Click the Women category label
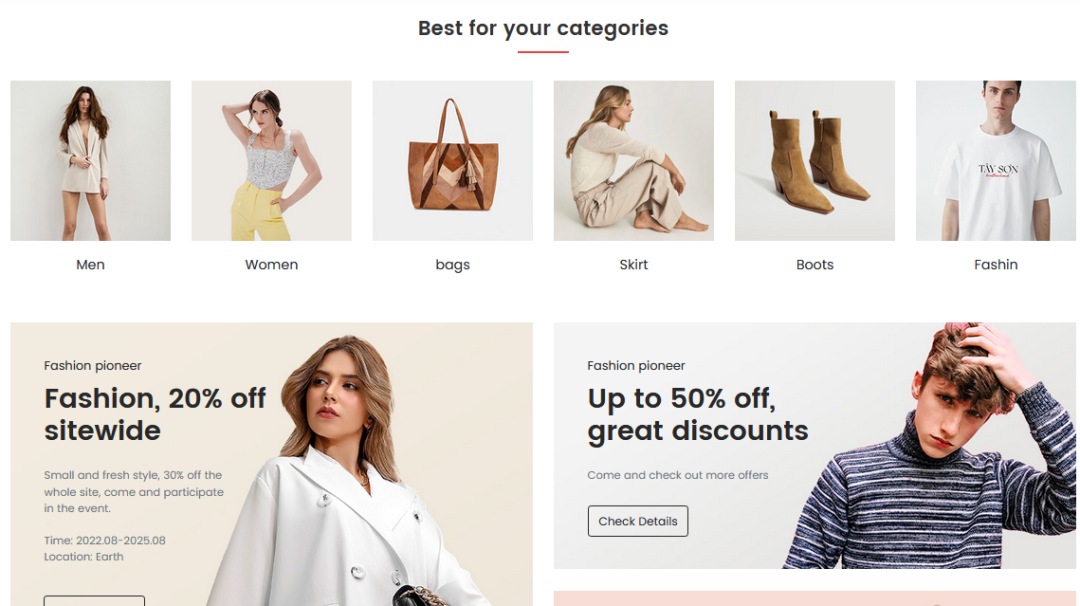This screenshot has height=606, width=1080. tap(271, 264)
